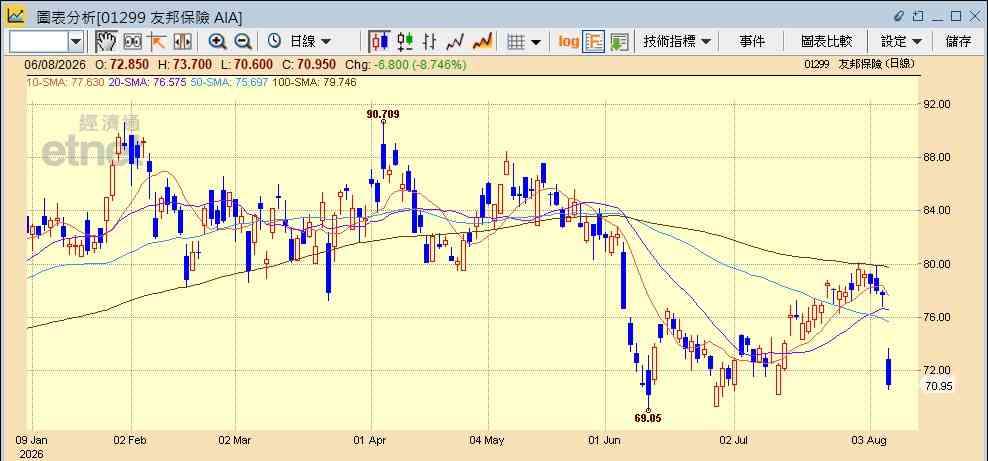Click the pop-out window icon
This screenshot has width=988, height=461.
tap(919, 16)
